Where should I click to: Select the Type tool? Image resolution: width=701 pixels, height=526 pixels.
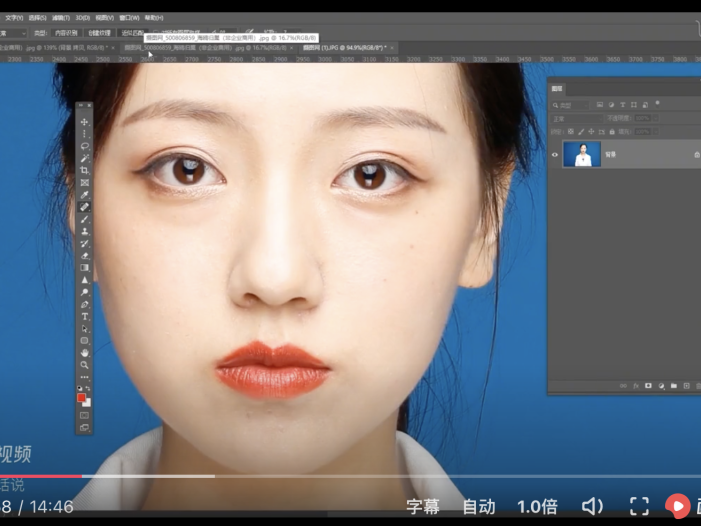pyautogui.click(x=84, y=316)
